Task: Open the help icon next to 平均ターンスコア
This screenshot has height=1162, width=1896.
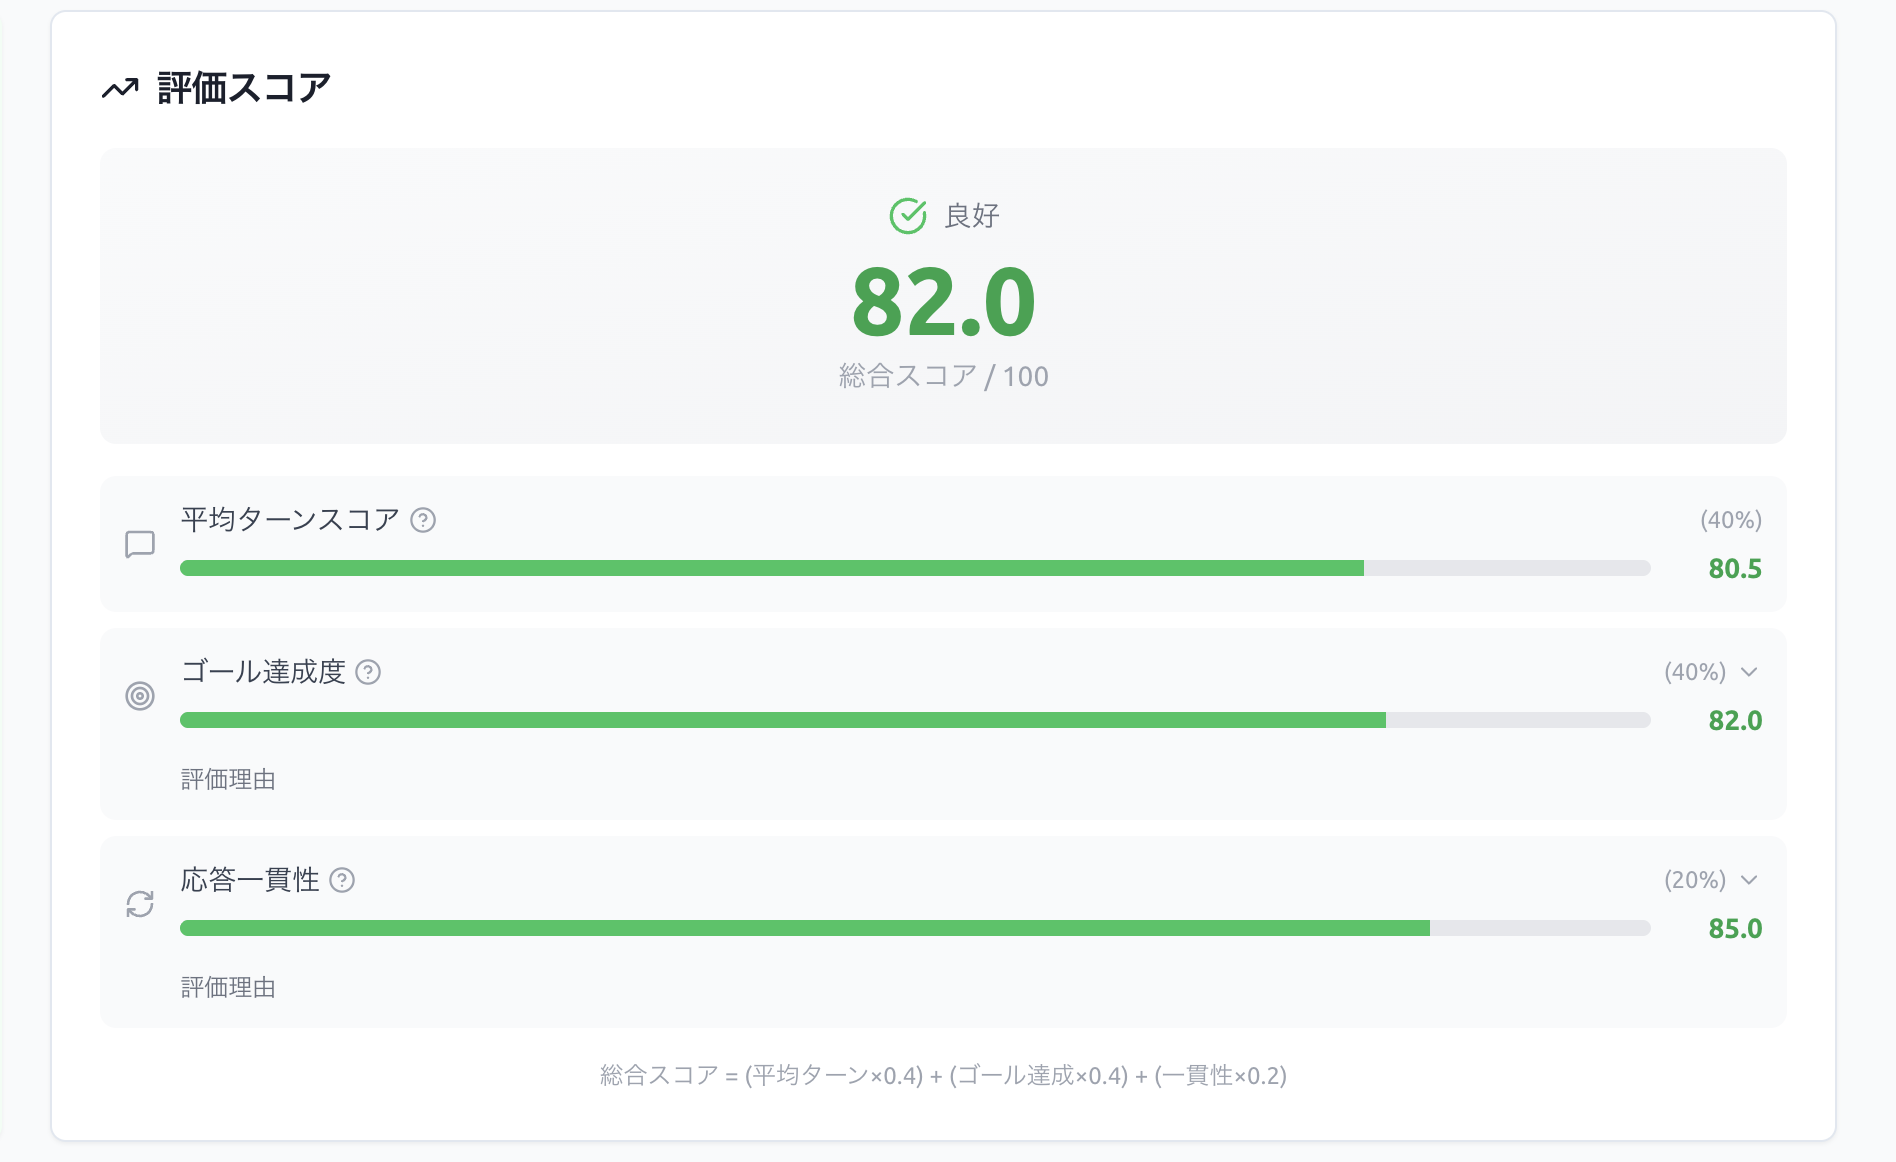Action: tap(424, 518)
